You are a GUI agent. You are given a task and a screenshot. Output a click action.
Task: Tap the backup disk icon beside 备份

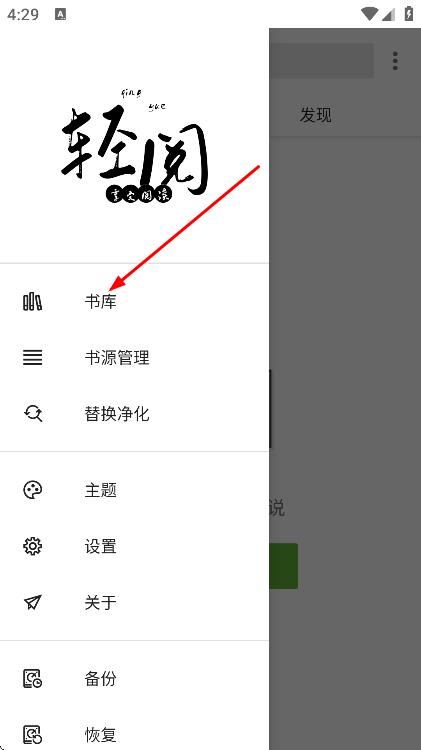(x=33, y=678)
